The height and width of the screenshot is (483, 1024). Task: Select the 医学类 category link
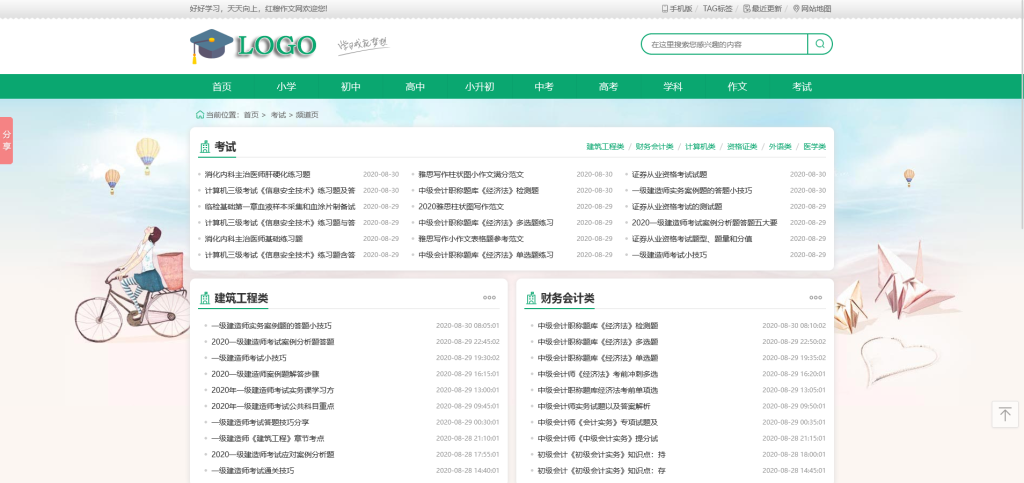point(814,147)
